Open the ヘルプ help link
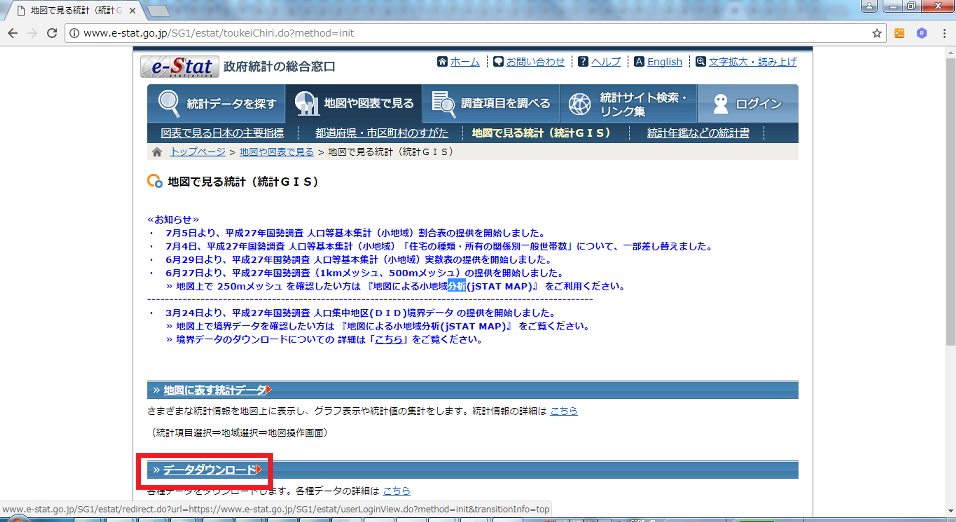Image resolution: width=956 pixels, height=522 pixels. tap(605, 62)
